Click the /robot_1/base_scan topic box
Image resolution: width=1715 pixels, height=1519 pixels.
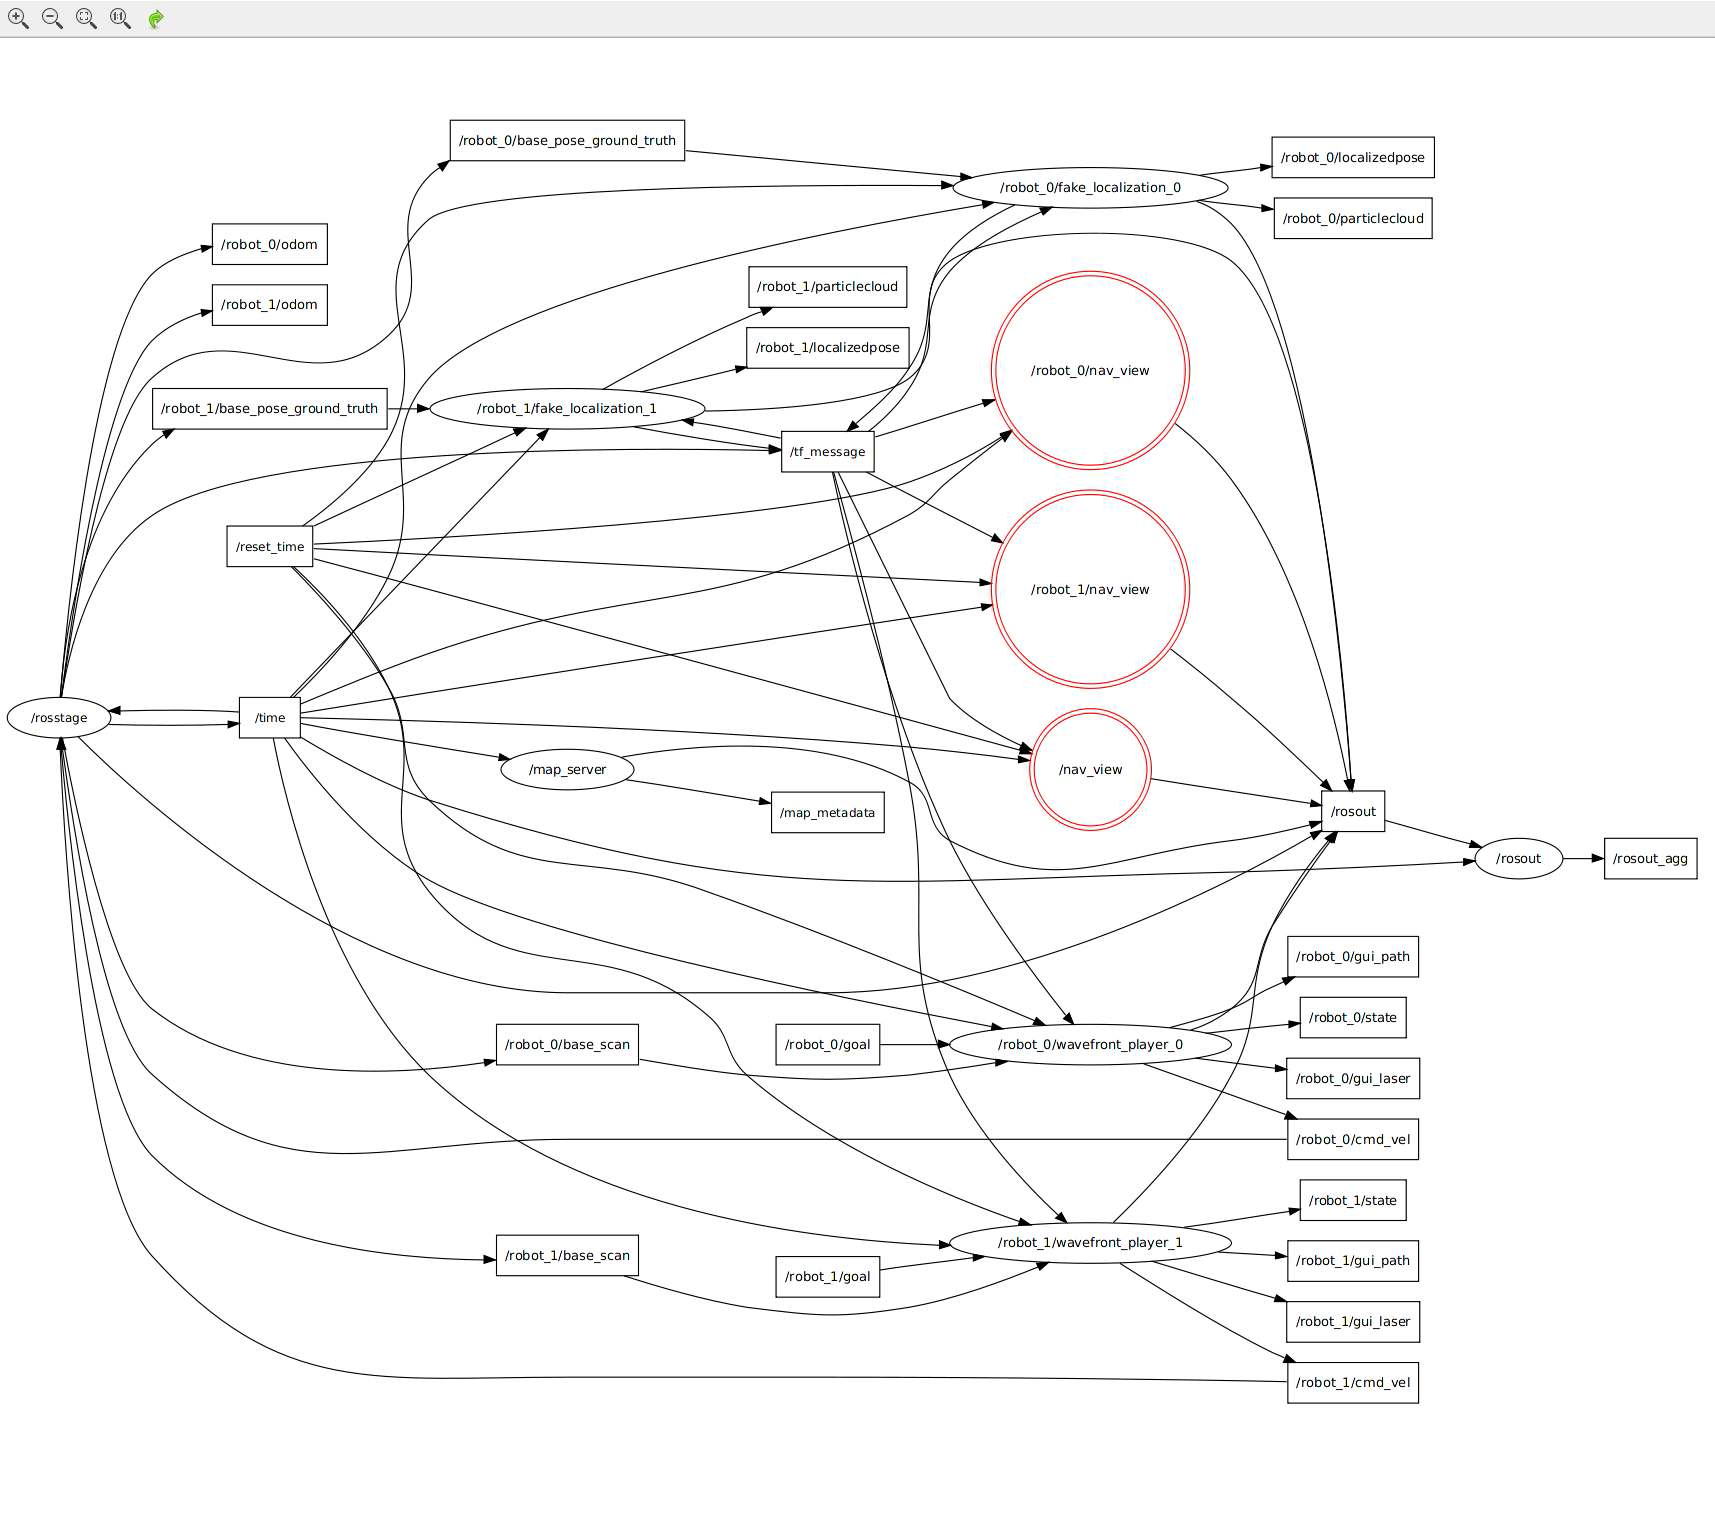[567, 1255]
